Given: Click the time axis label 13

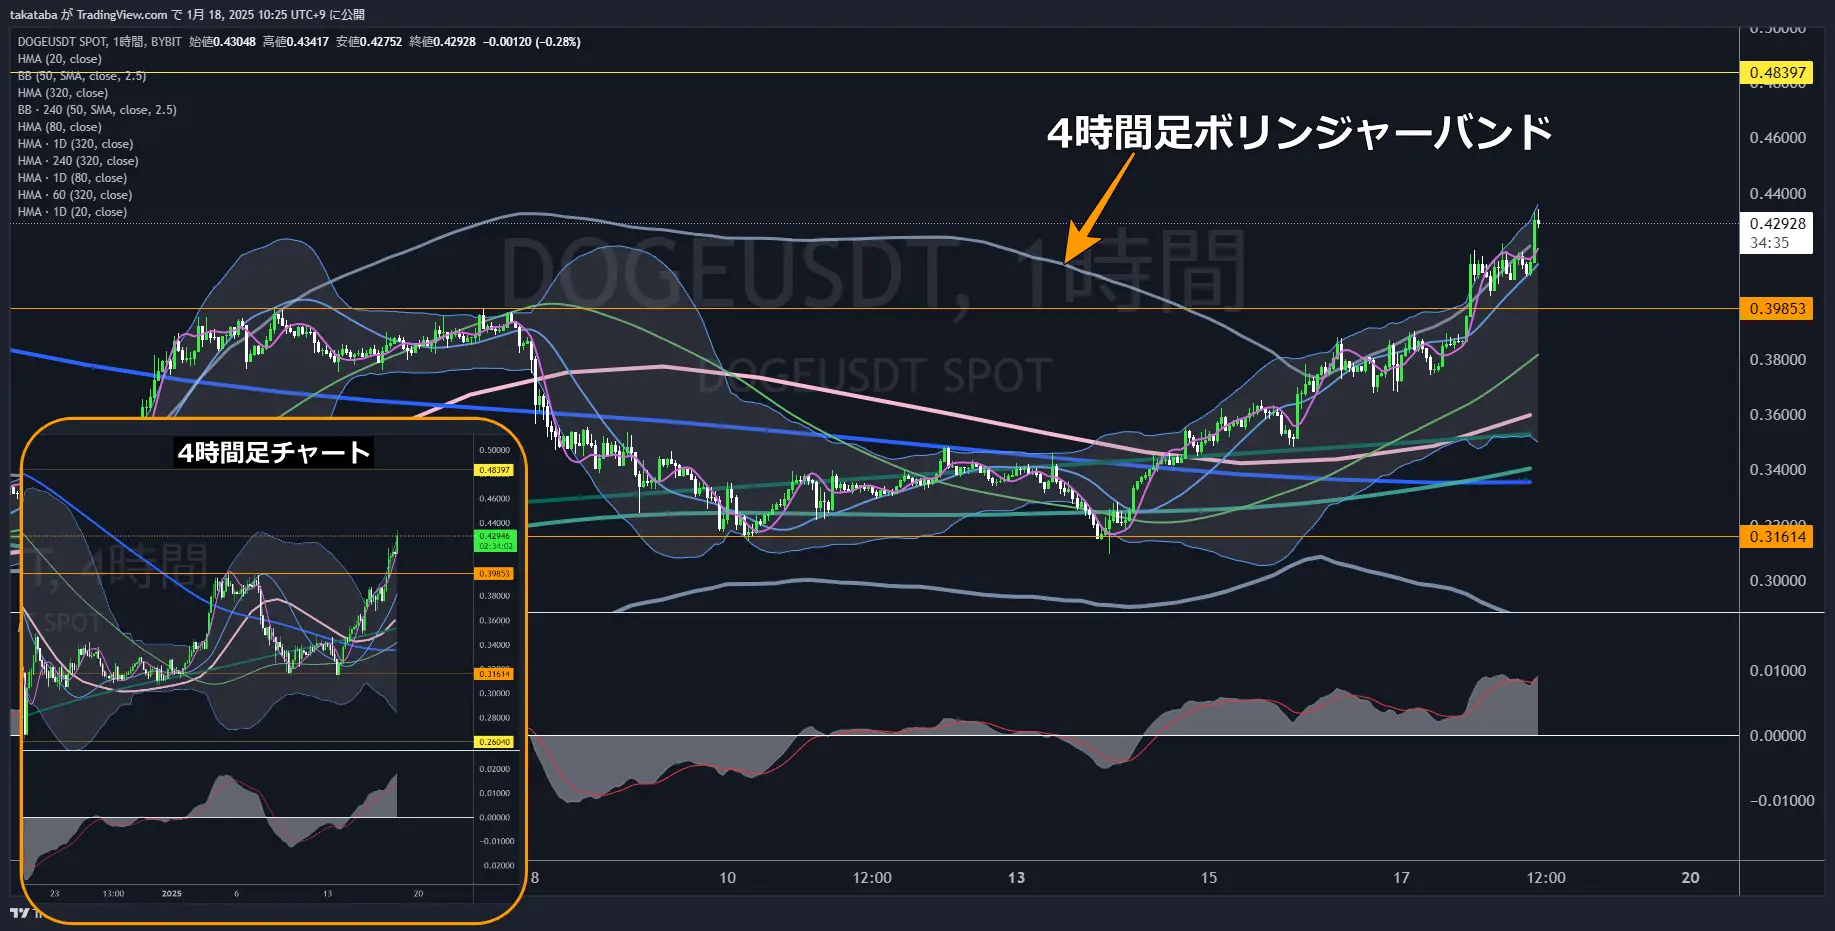Looking at the screenshot, I should click(x=1016, y=878).
